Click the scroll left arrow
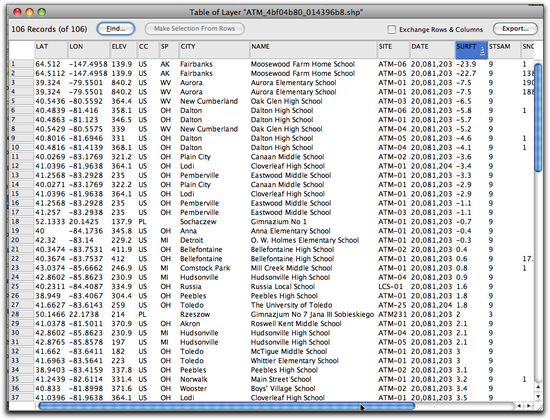Screen dimensions: 550x420 (519, 406)
